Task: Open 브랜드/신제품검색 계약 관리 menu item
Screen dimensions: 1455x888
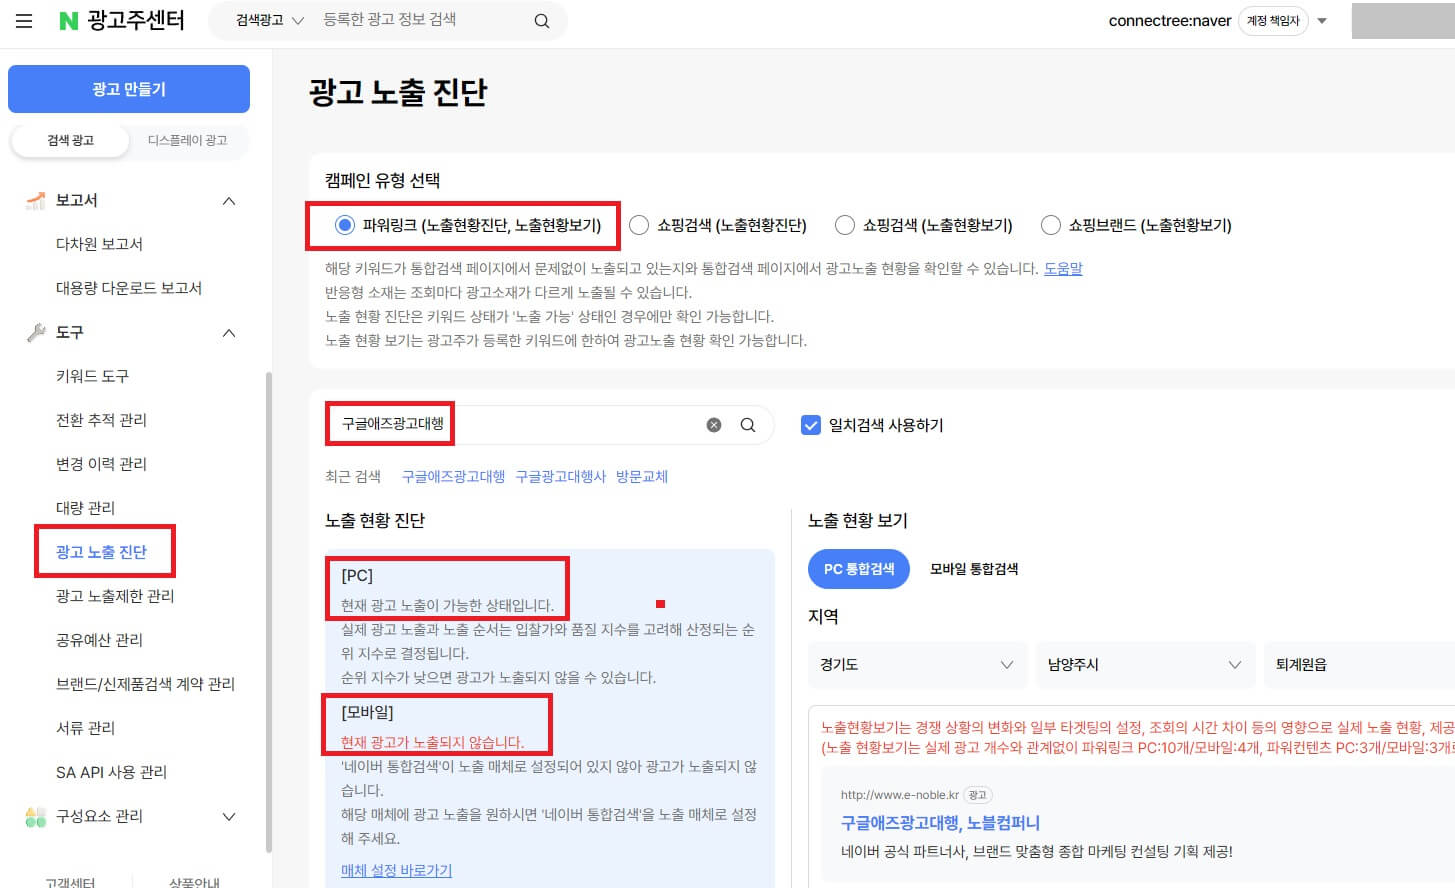Action: [145, 684]
